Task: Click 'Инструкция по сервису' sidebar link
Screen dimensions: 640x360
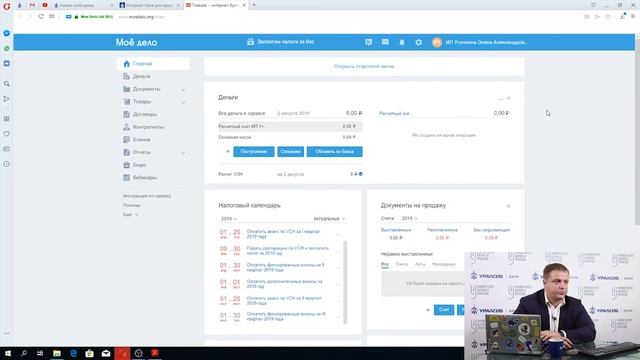Action: click(x=147, y=196)
